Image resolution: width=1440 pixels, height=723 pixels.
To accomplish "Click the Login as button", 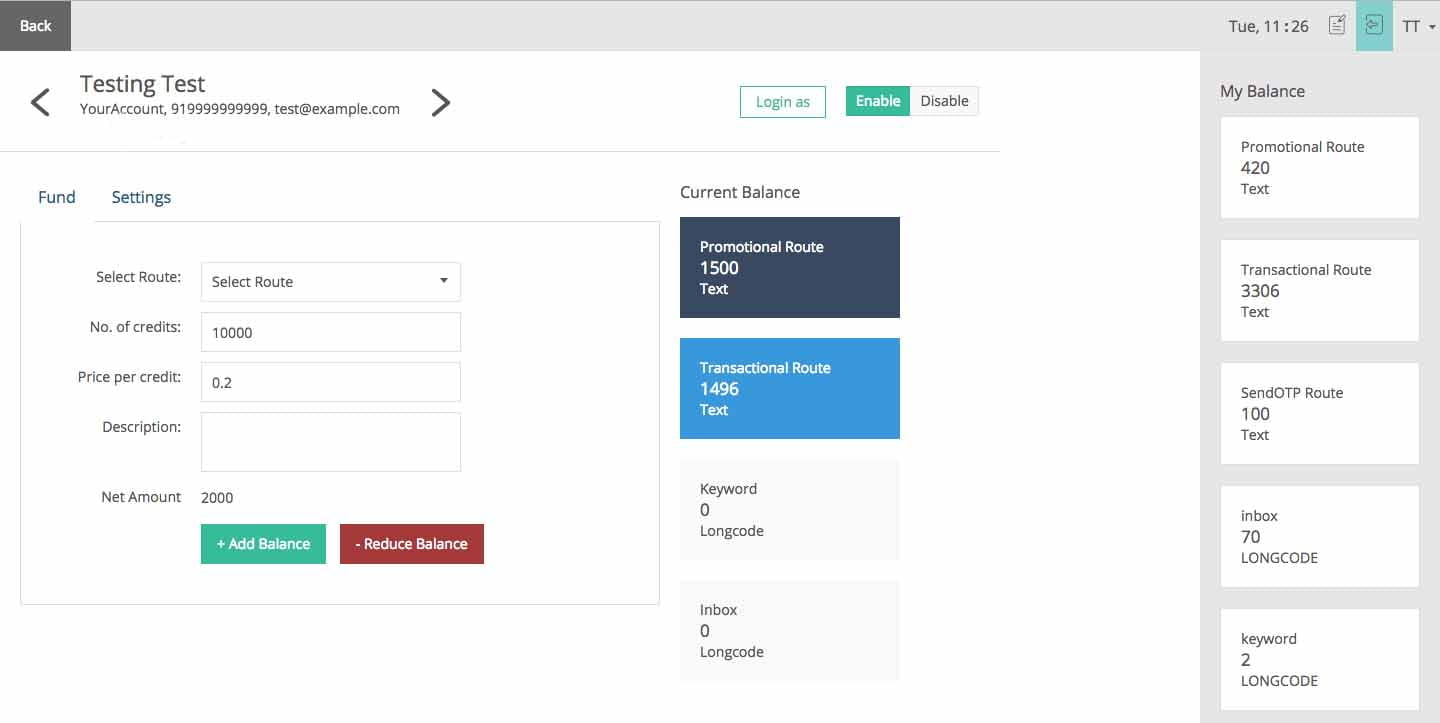I will pos(783,101).
